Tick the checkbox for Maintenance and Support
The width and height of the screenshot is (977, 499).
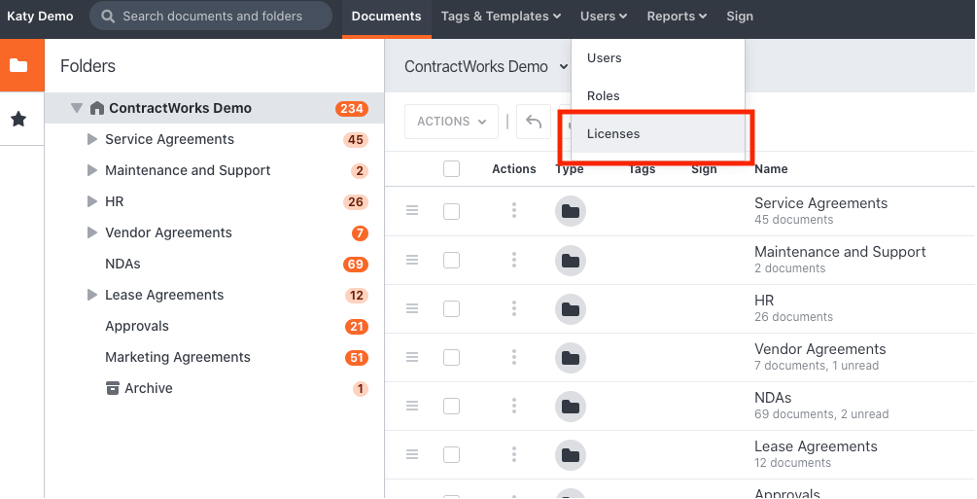pos(451,260)
